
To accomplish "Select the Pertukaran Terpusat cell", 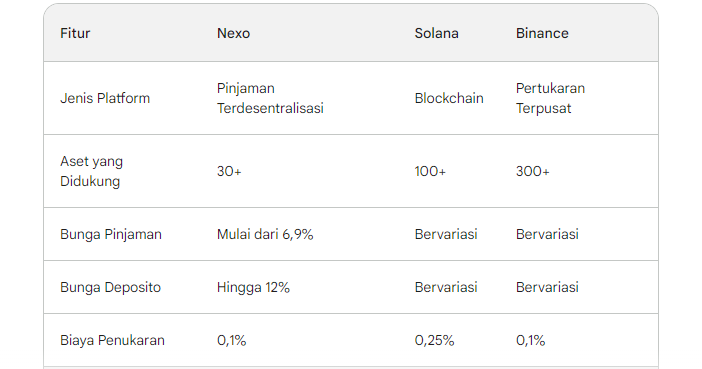I will coord(550,98).
